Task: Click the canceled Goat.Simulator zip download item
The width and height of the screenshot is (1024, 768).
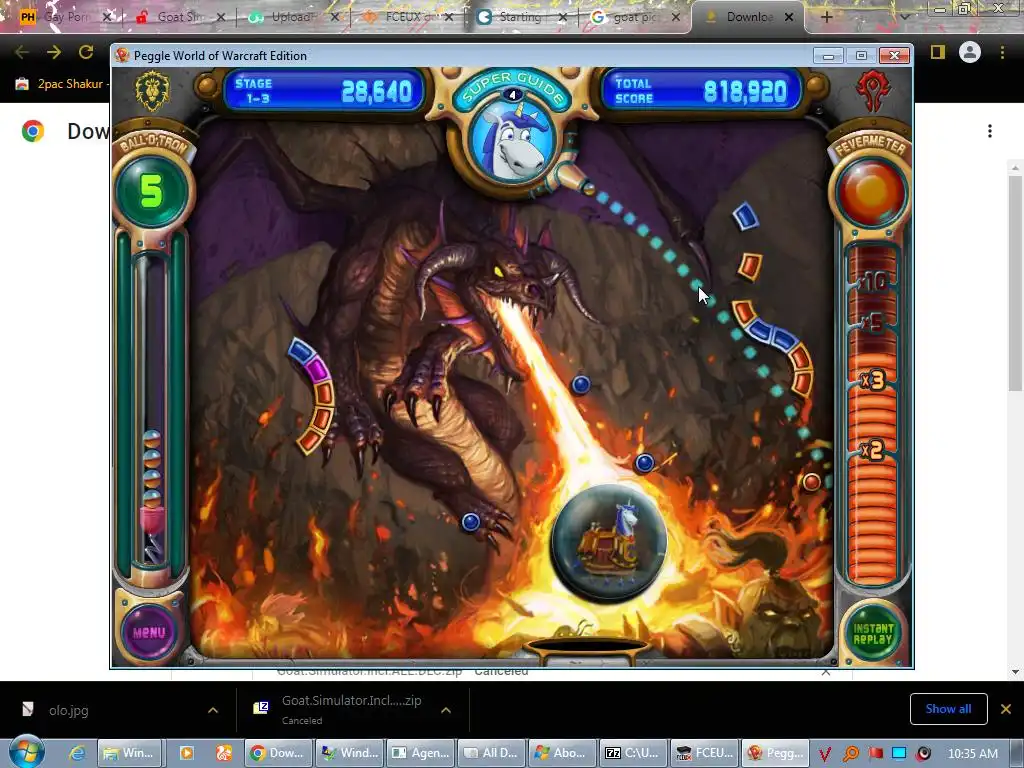Action: (351, 709)
